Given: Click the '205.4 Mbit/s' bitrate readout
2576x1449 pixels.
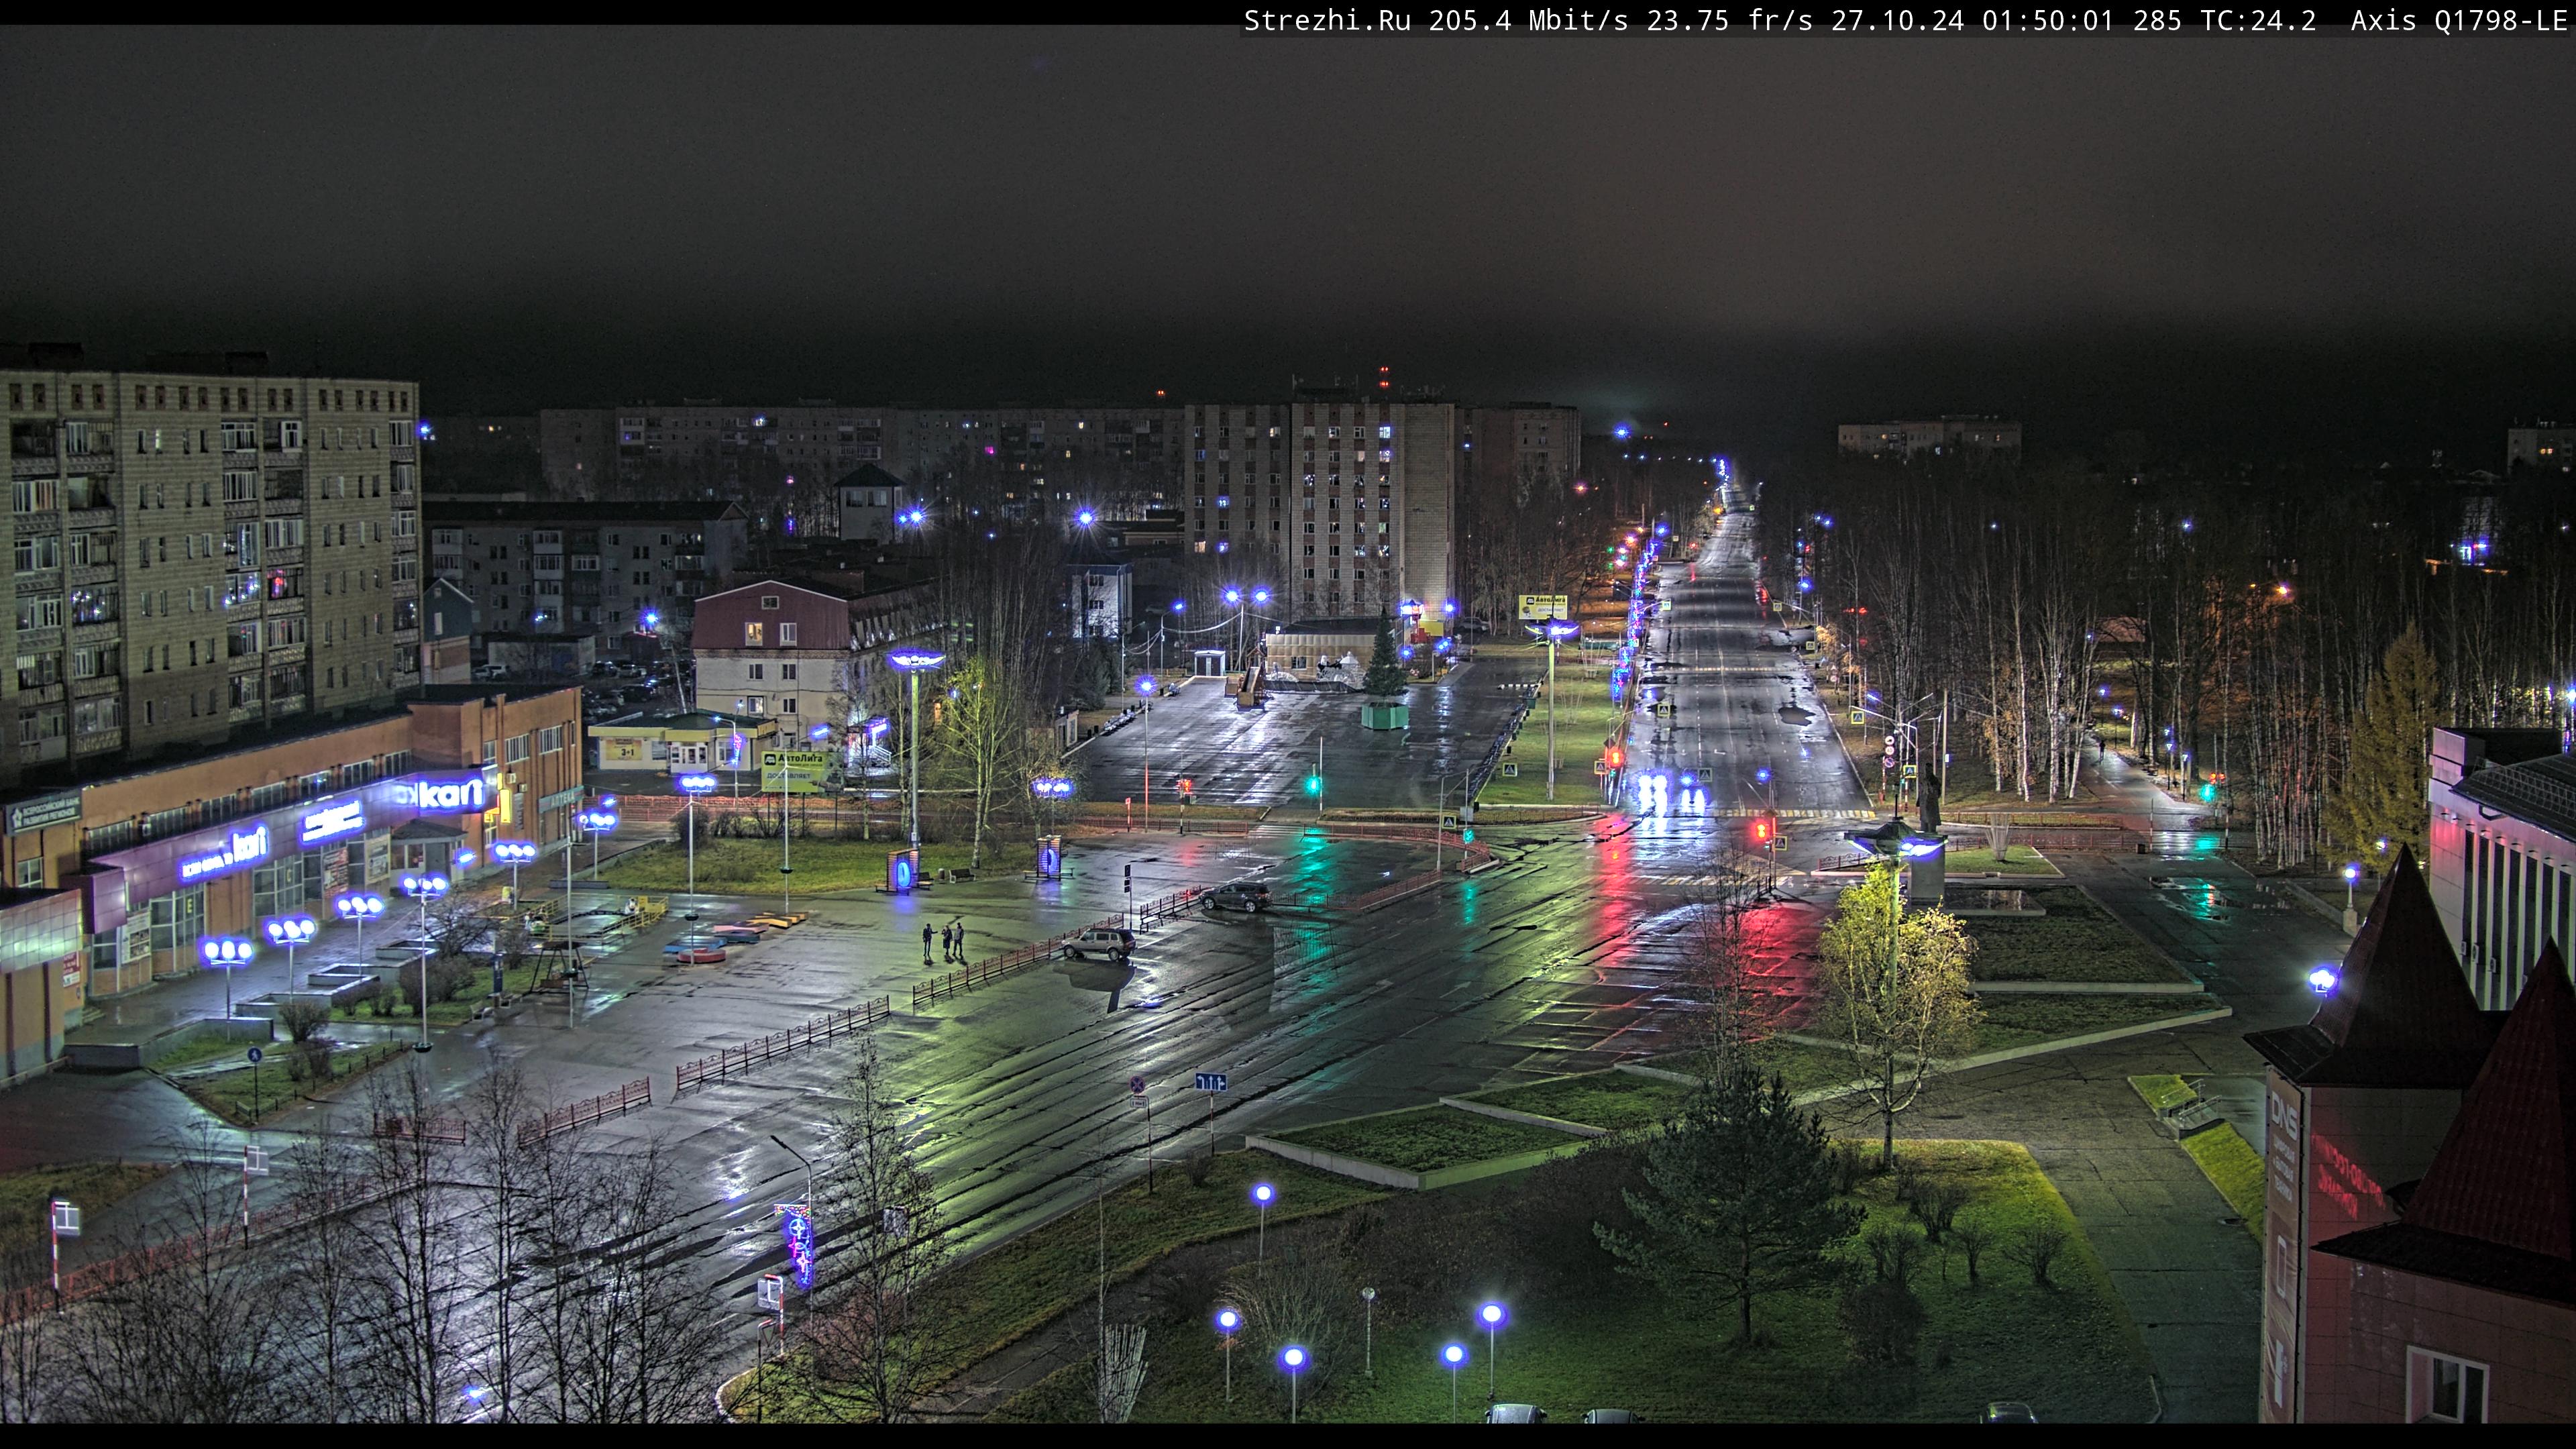Looking at the screenshot, I should coord(1528,20).
